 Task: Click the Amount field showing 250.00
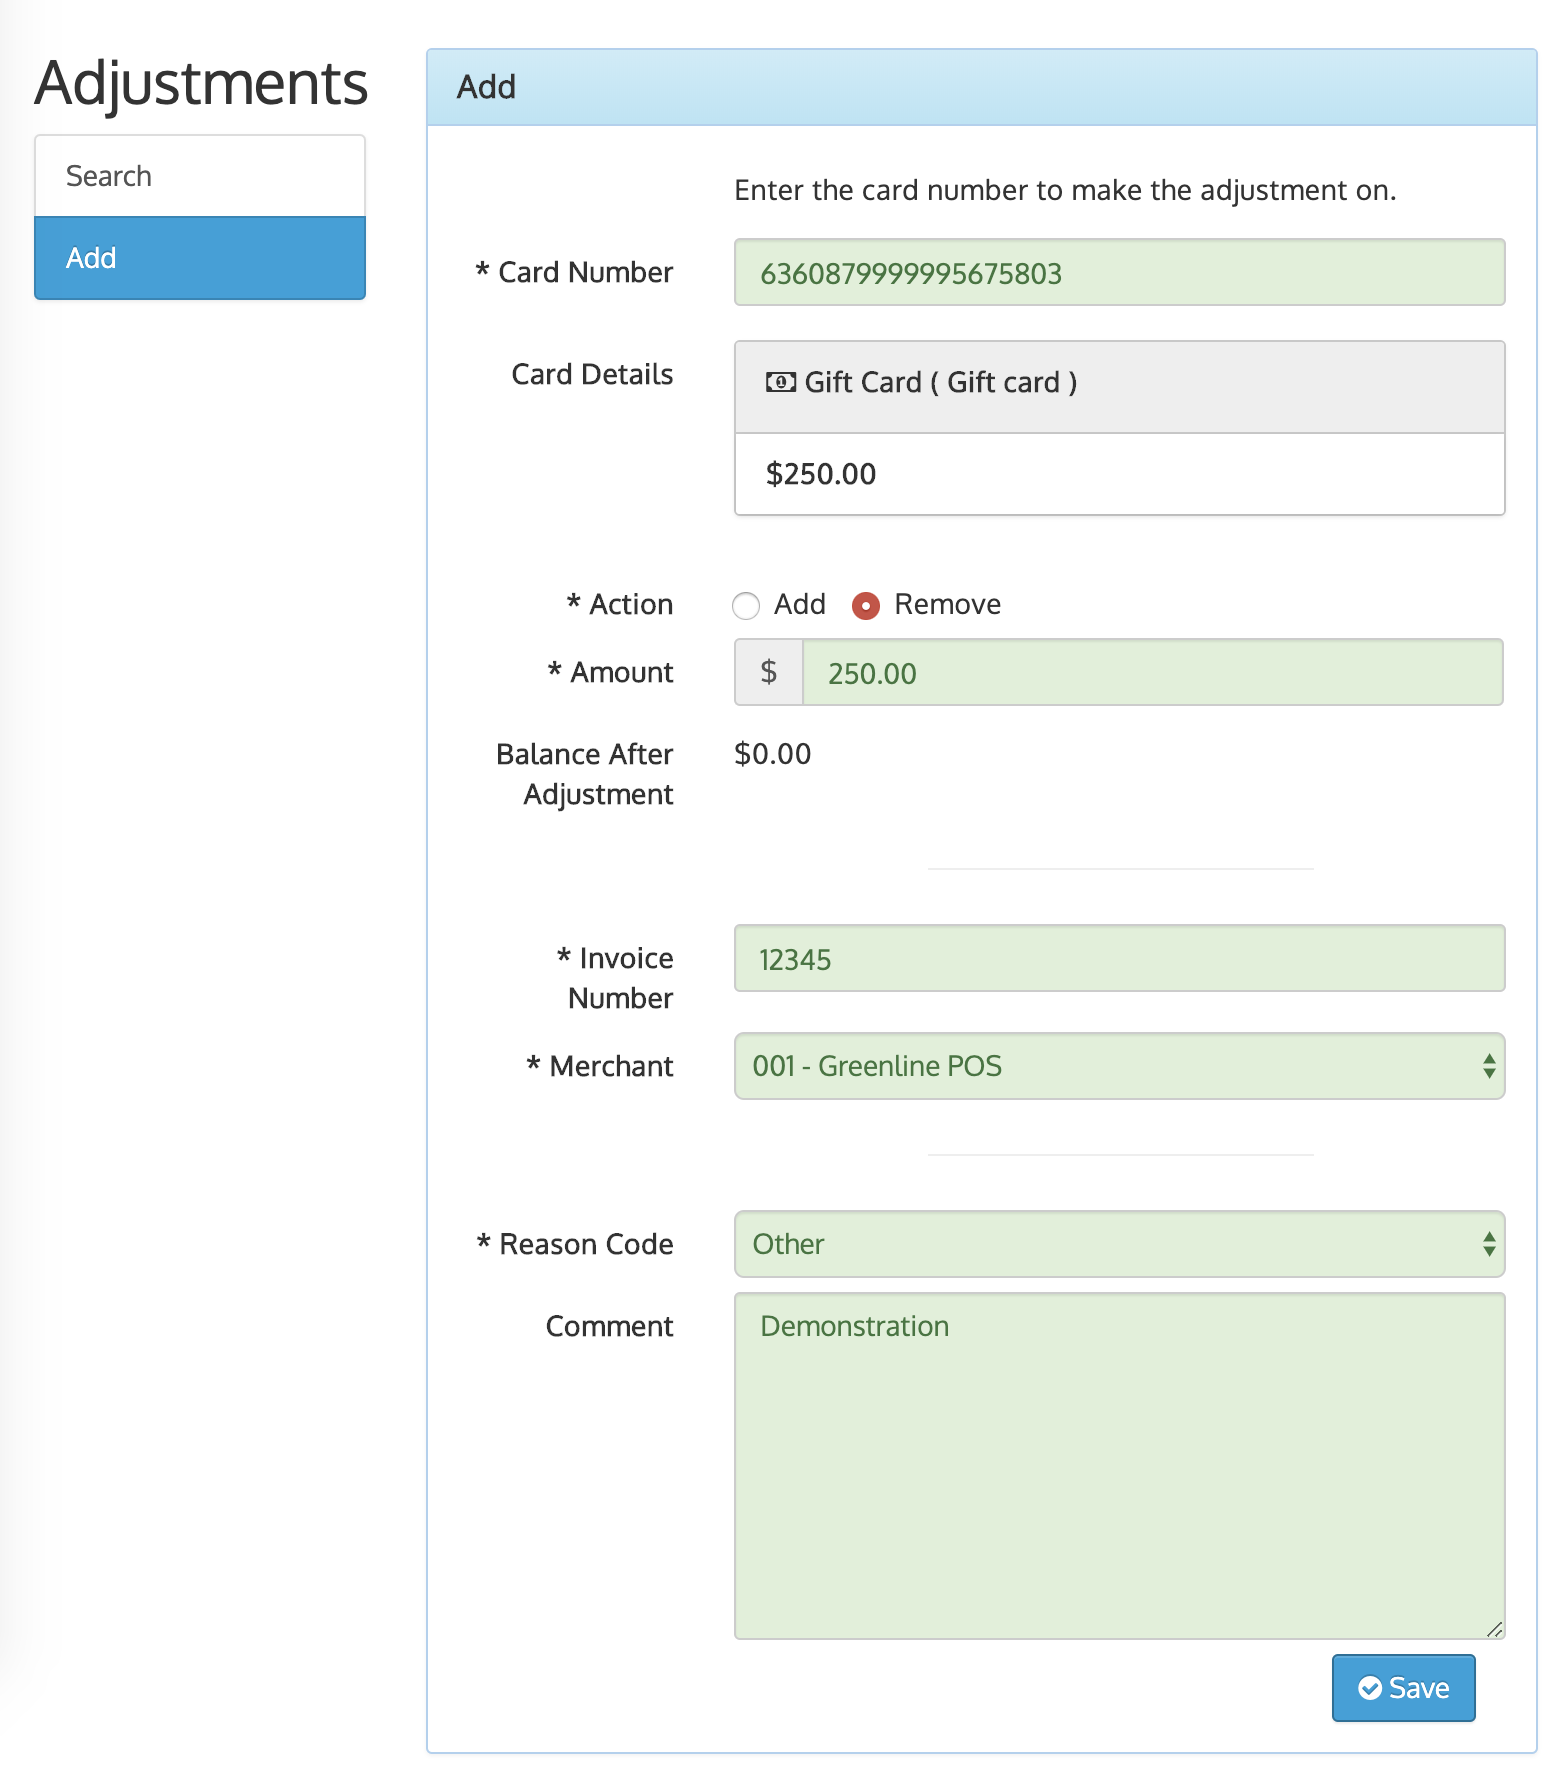1152,673
